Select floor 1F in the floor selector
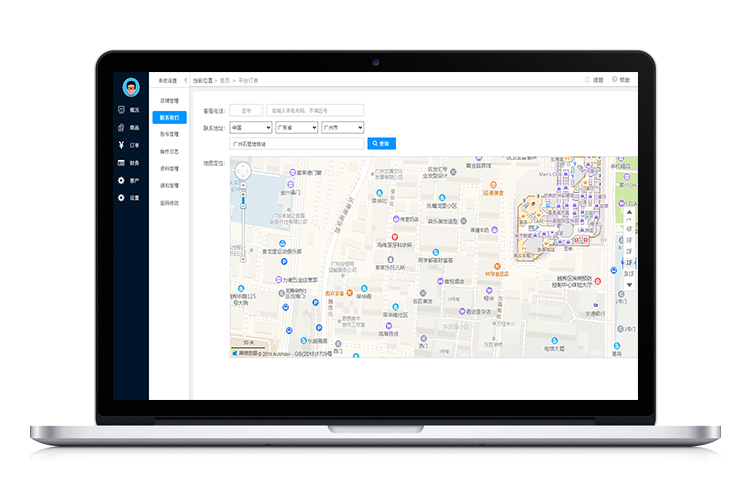The image size is (750, 488). coord(629,263)
